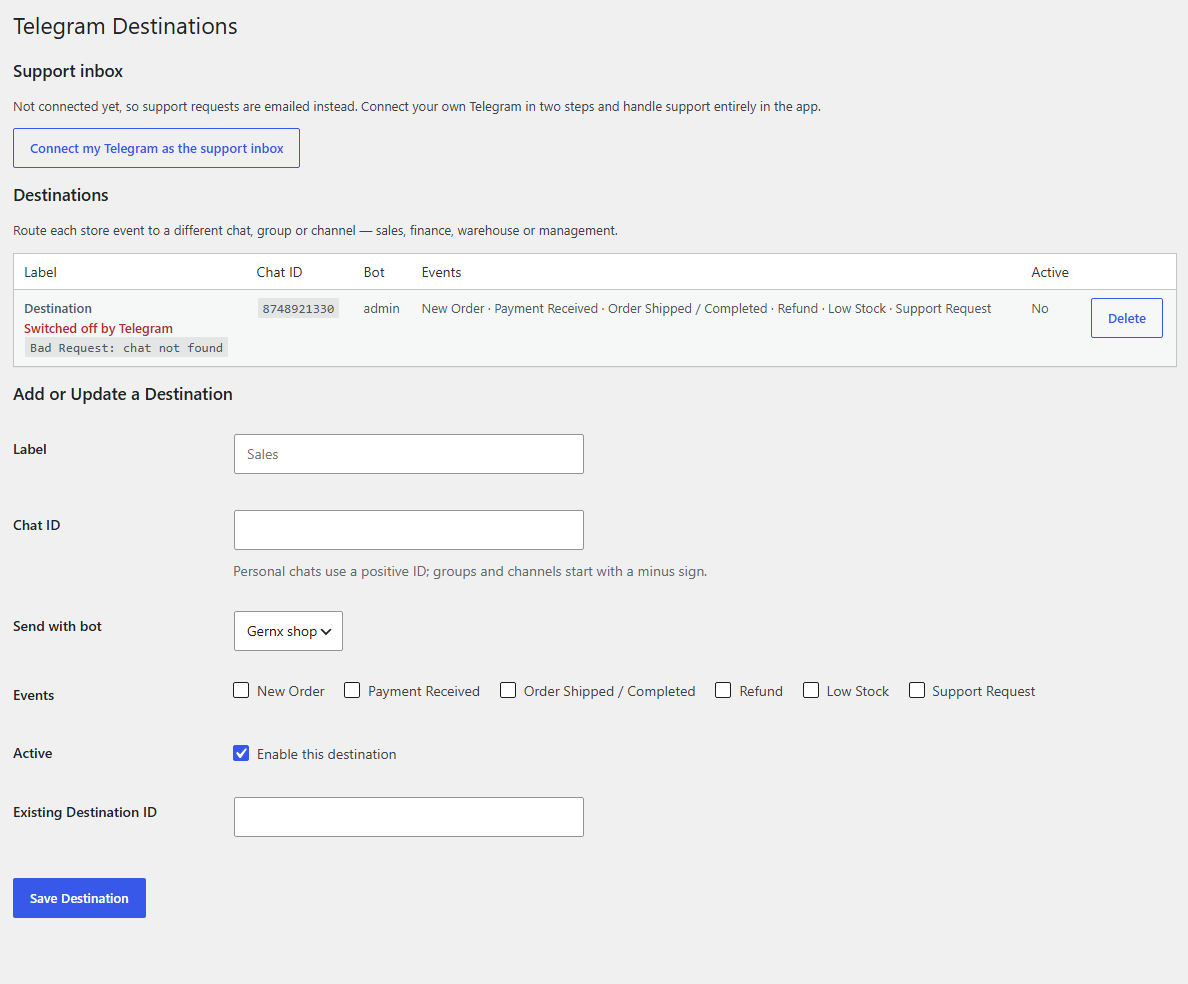
Task: Focus the Label input field
Action: coord(408,454)
